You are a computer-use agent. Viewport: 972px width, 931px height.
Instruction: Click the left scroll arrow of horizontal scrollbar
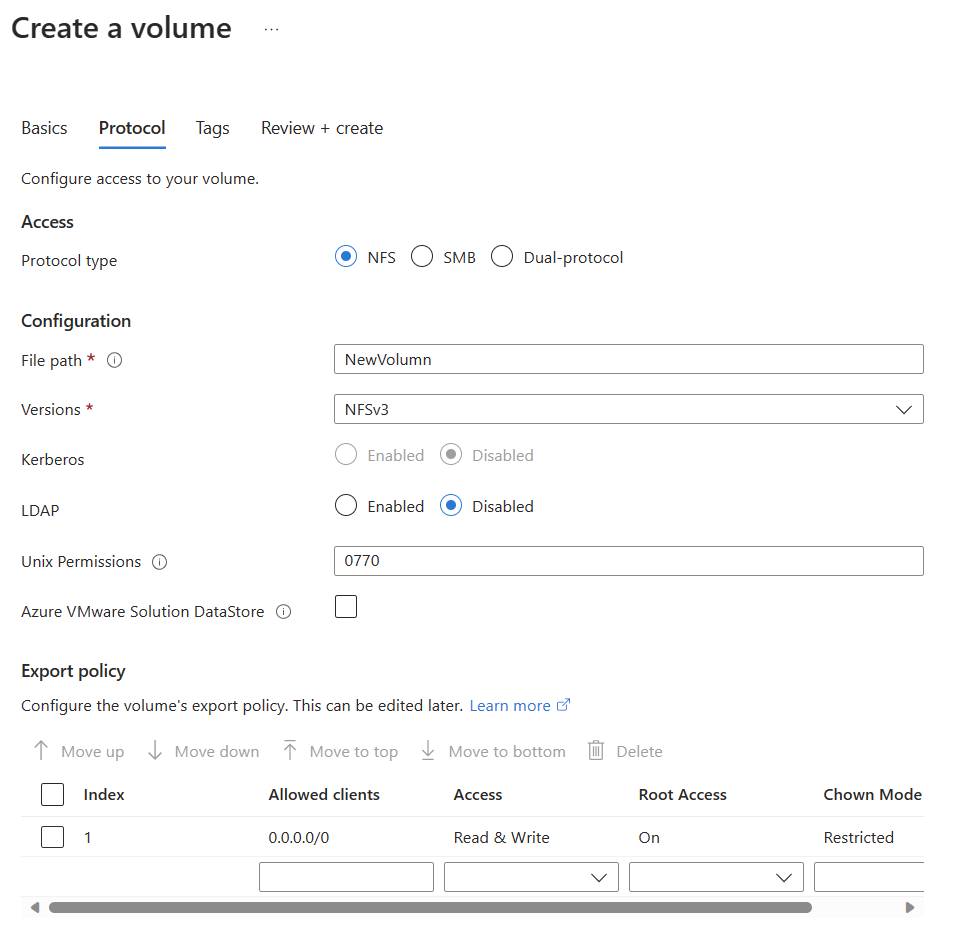(35, 907)
